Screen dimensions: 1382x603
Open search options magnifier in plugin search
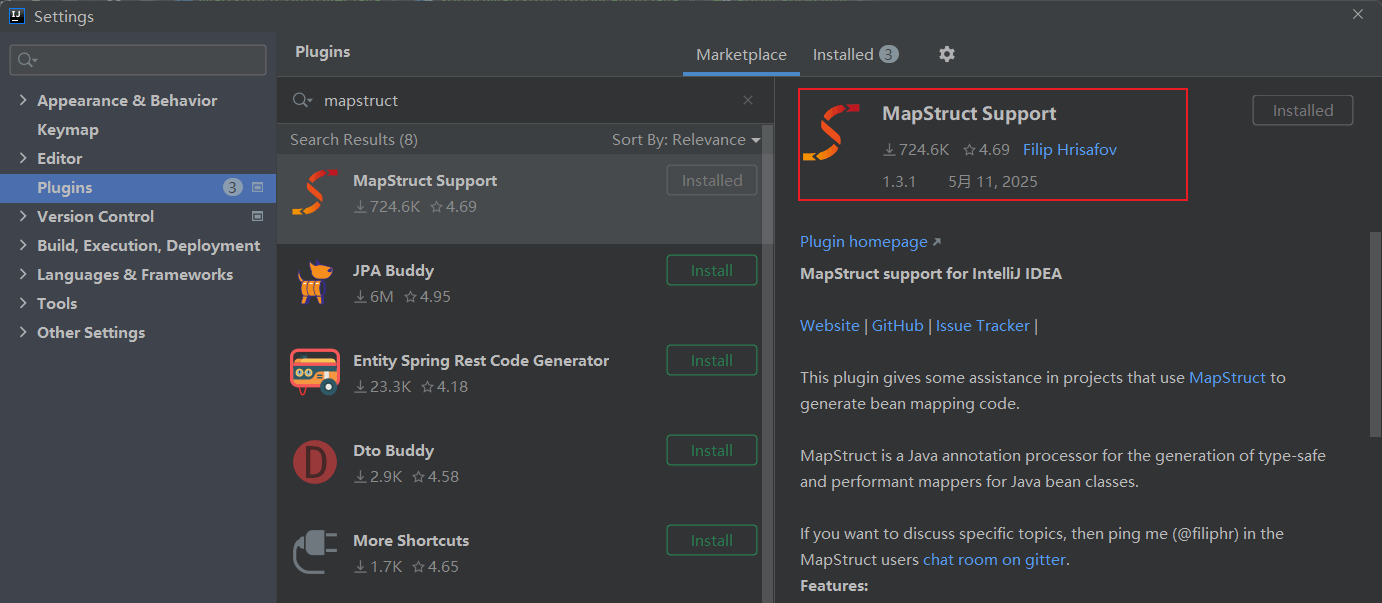point(302,100)
